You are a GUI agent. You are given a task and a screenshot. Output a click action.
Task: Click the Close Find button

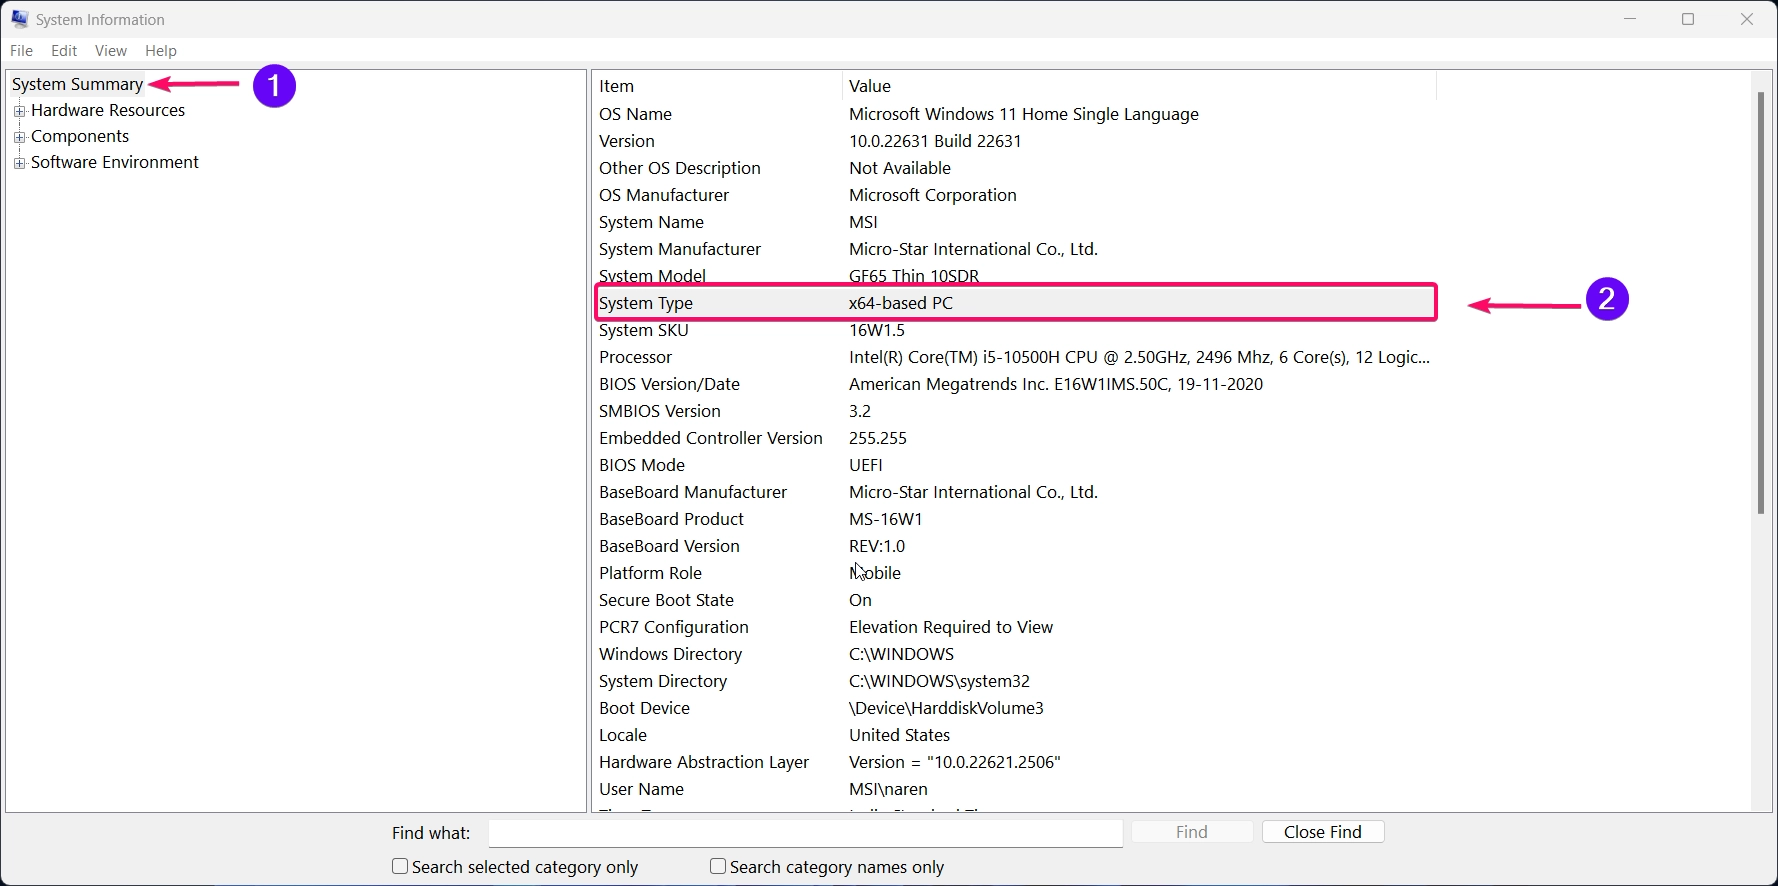pyautogui.click(x=1323, y=832)
